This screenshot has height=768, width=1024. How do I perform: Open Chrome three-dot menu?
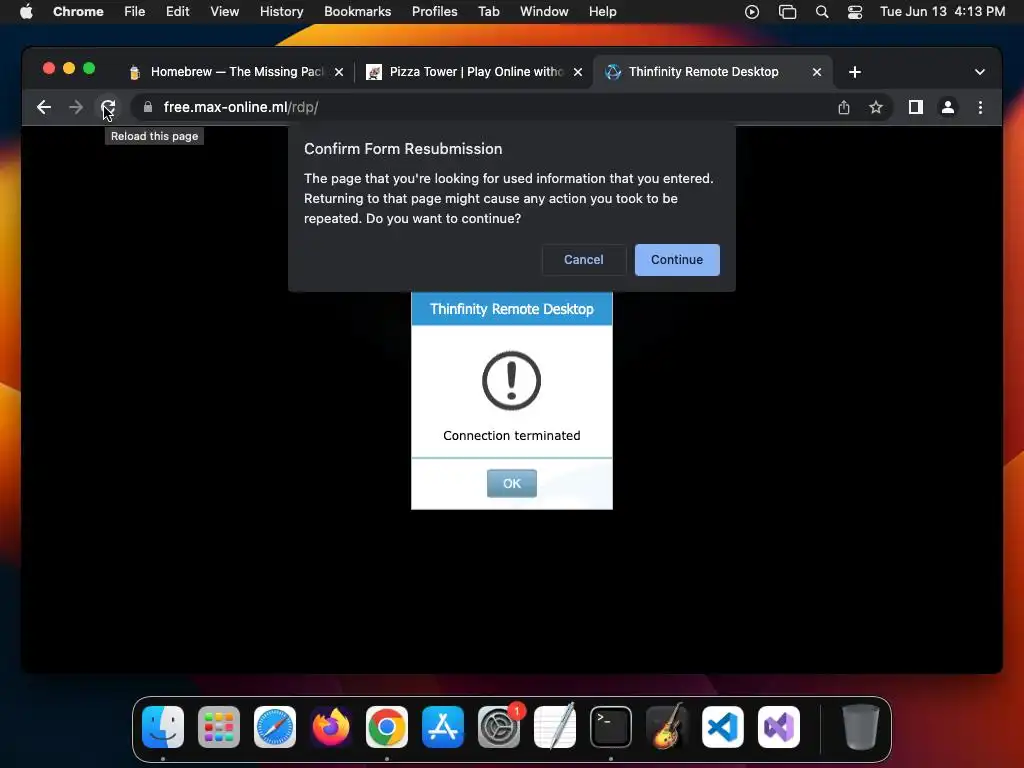[x=980, y=107]
